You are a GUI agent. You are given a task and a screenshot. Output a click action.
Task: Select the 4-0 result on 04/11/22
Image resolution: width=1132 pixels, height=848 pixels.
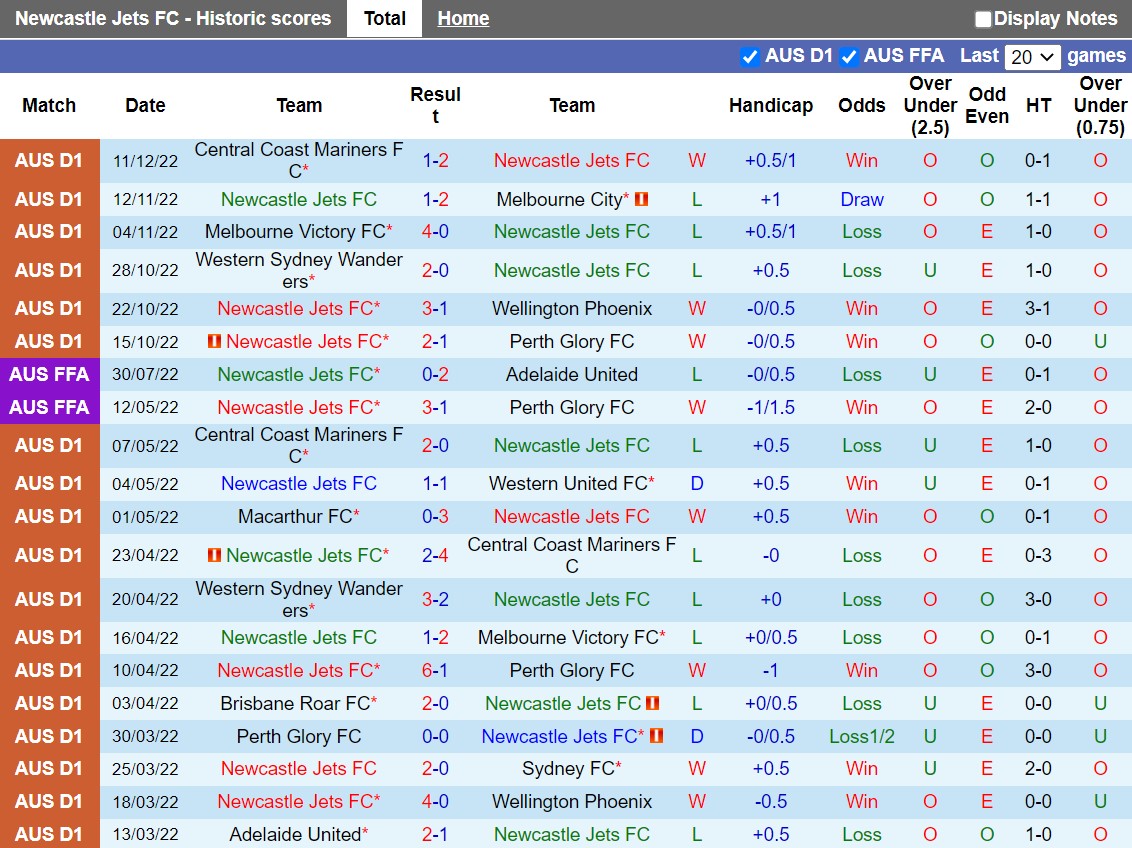pos(435,232)
